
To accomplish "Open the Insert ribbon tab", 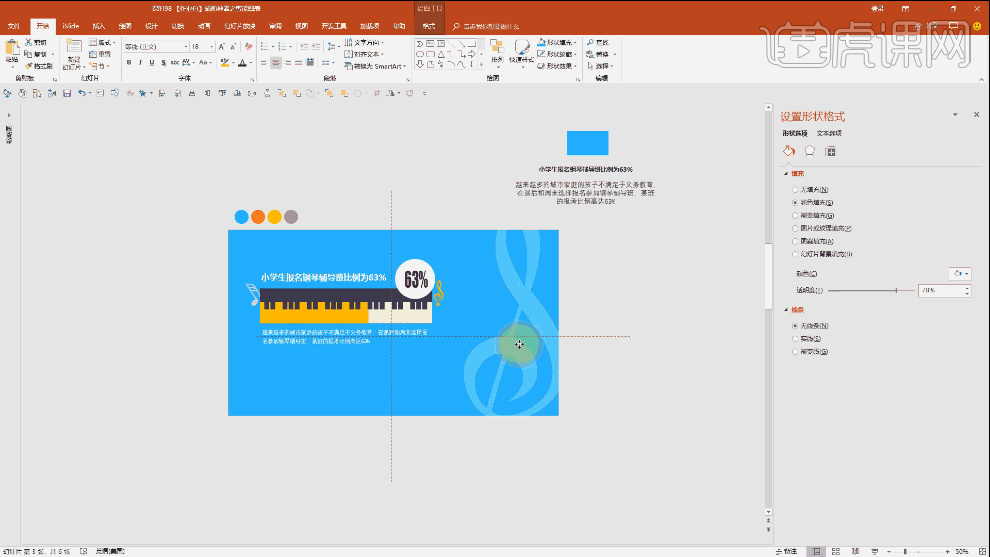I will 98,25.
